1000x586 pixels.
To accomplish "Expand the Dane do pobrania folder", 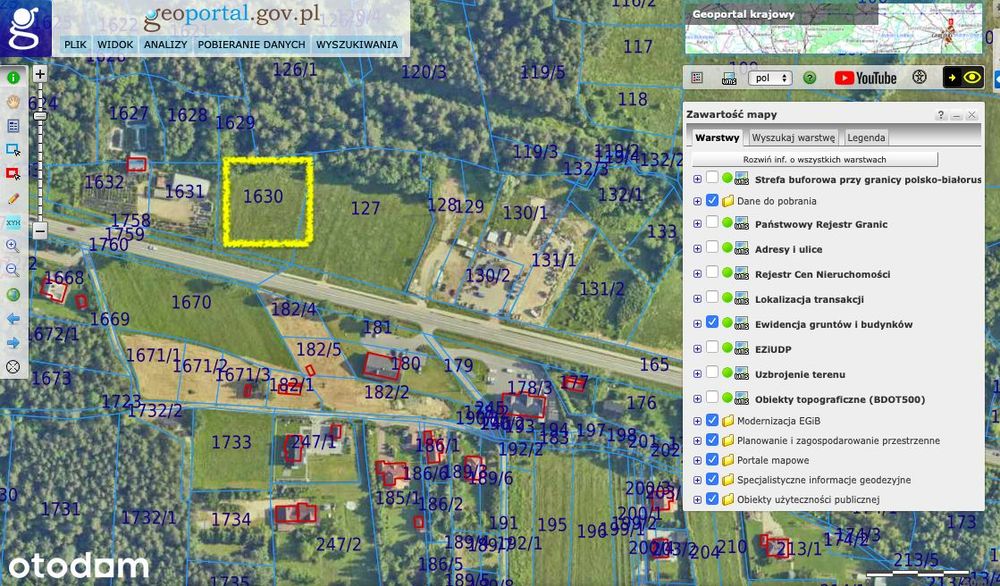I will (x=697, y=201).
